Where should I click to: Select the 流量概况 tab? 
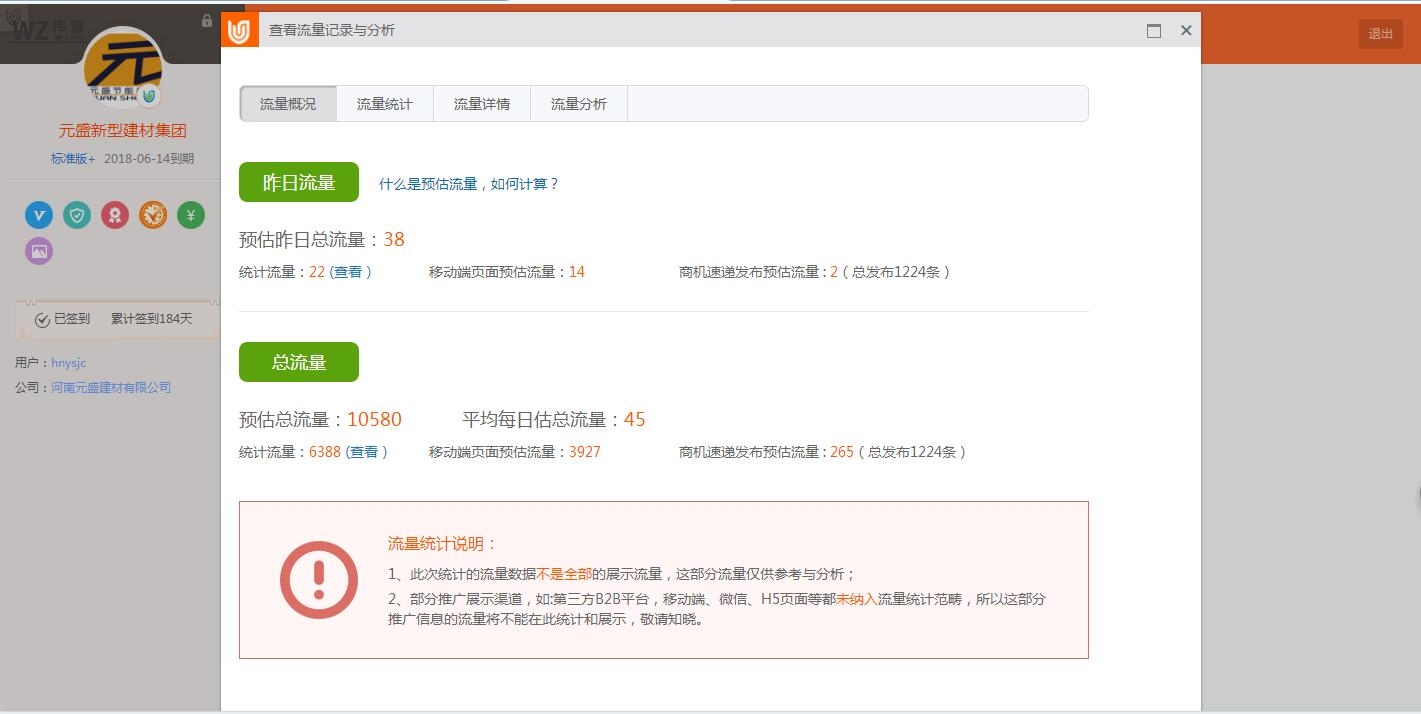(288, 104)
